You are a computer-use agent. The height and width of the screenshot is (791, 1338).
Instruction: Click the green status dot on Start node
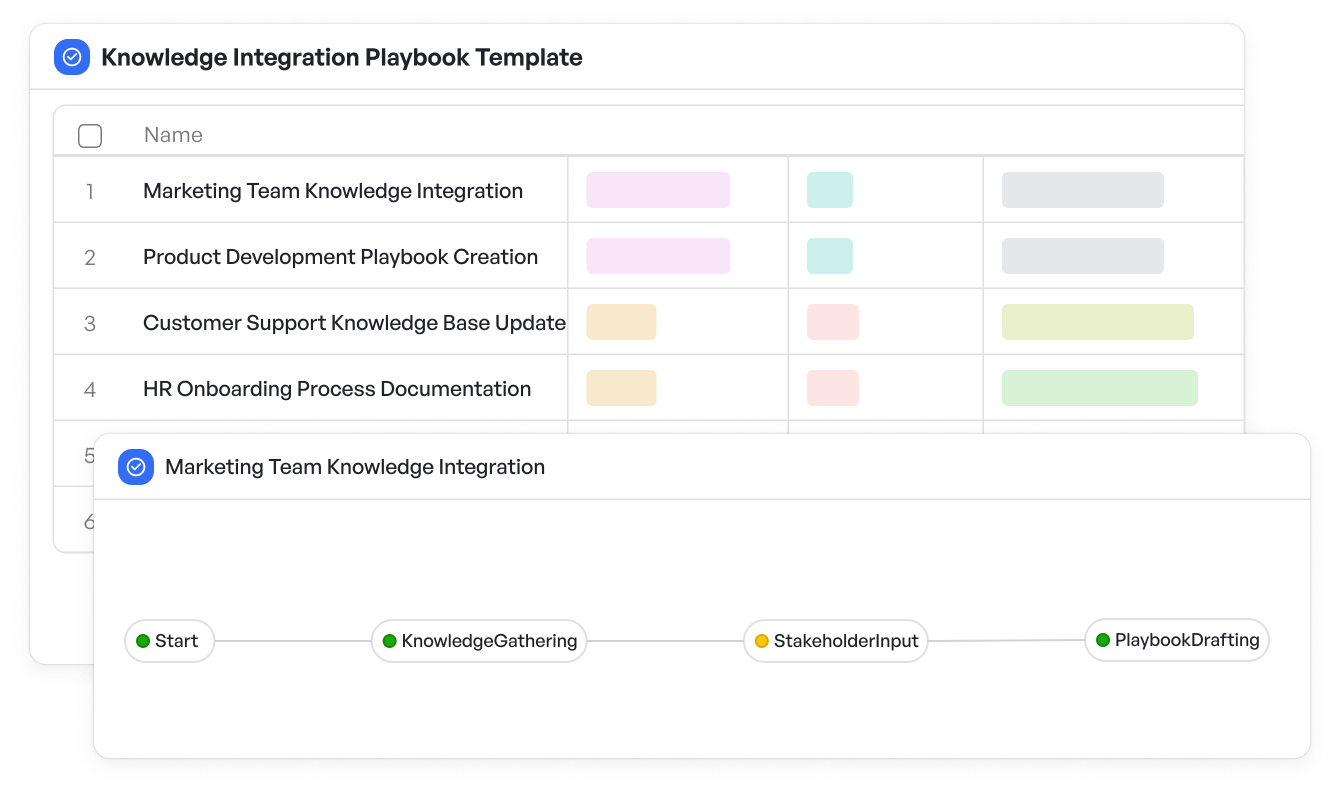[x=143, y=641]
